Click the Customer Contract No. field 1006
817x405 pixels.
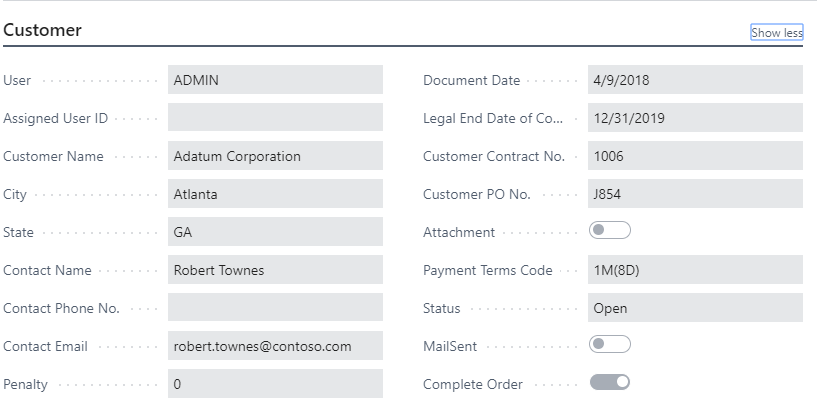[x=695, y=156]
